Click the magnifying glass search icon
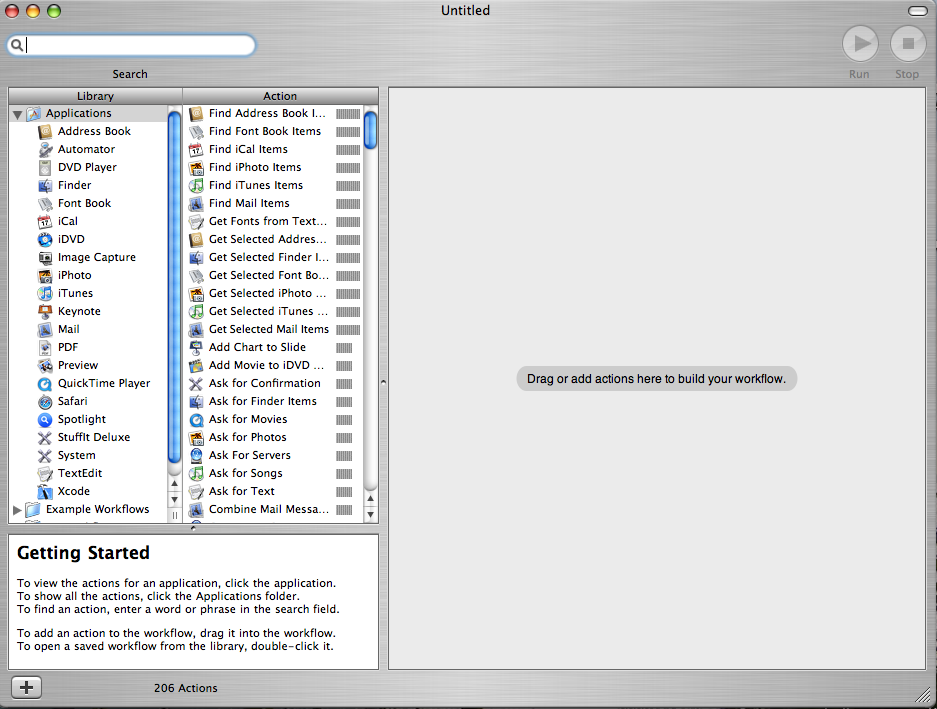This screenshot has height=709, width=937. [17, 45]
